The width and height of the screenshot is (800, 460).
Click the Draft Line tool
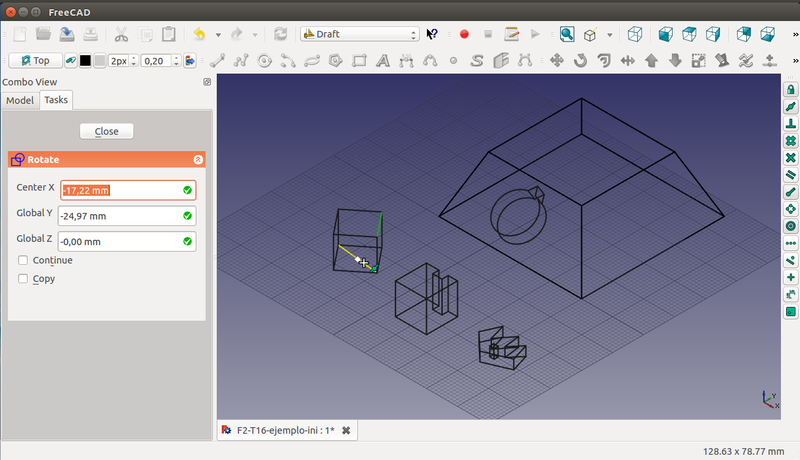click(217, 60)
